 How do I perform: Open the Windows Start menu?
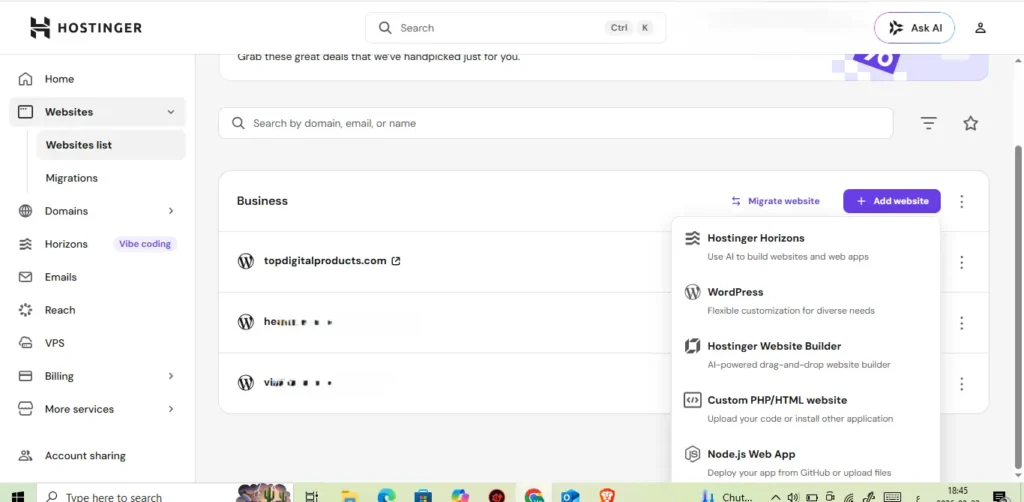click(x=18, y=497)
